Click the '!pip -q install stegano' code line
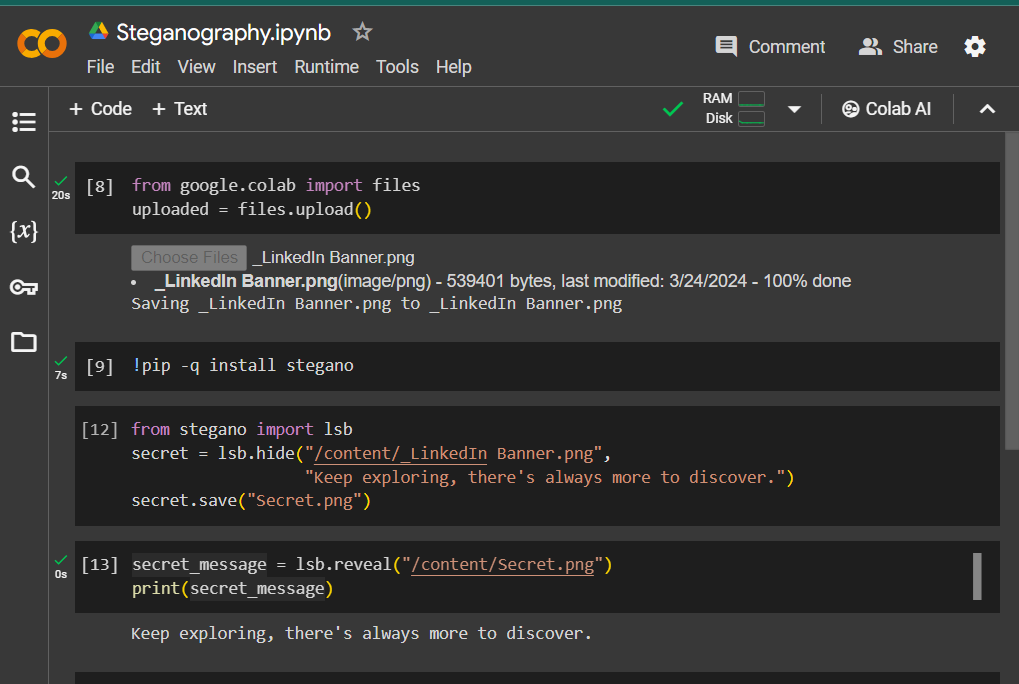Screen dimensions: 1019x684 [243, 366]
